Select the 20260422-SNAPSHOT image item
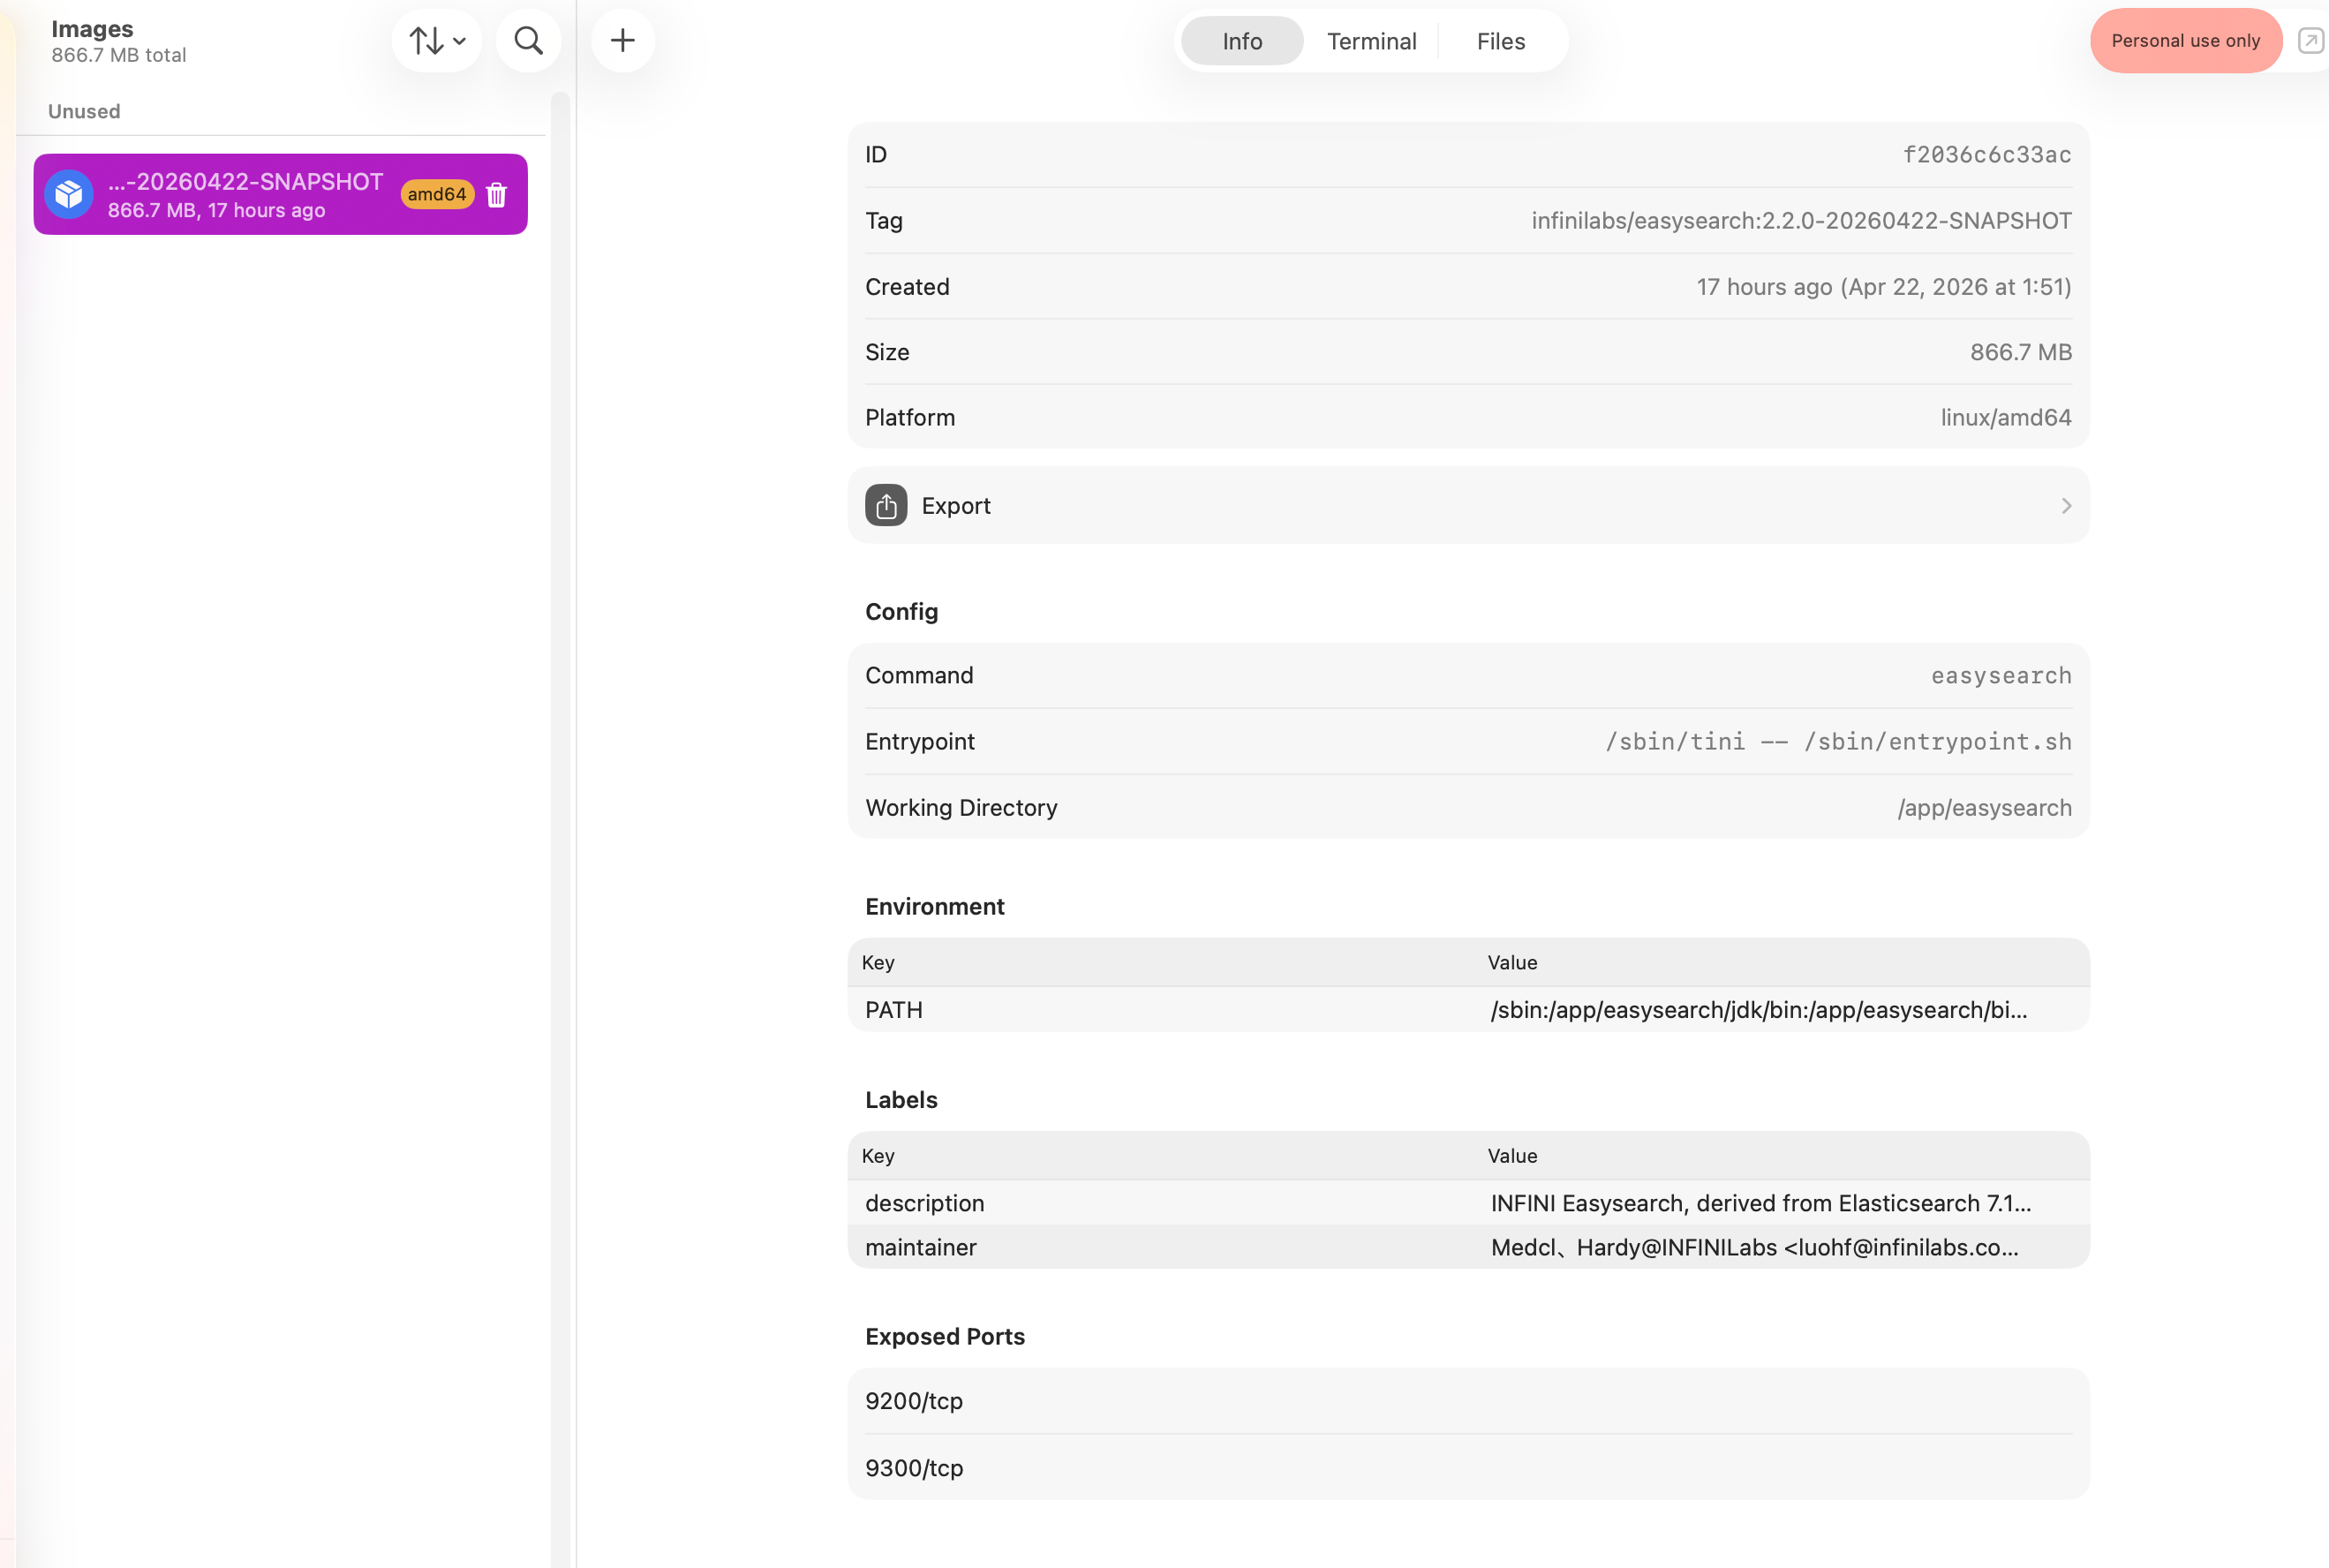Viewport: 2329px width, 1568px height. pos(245,194)
